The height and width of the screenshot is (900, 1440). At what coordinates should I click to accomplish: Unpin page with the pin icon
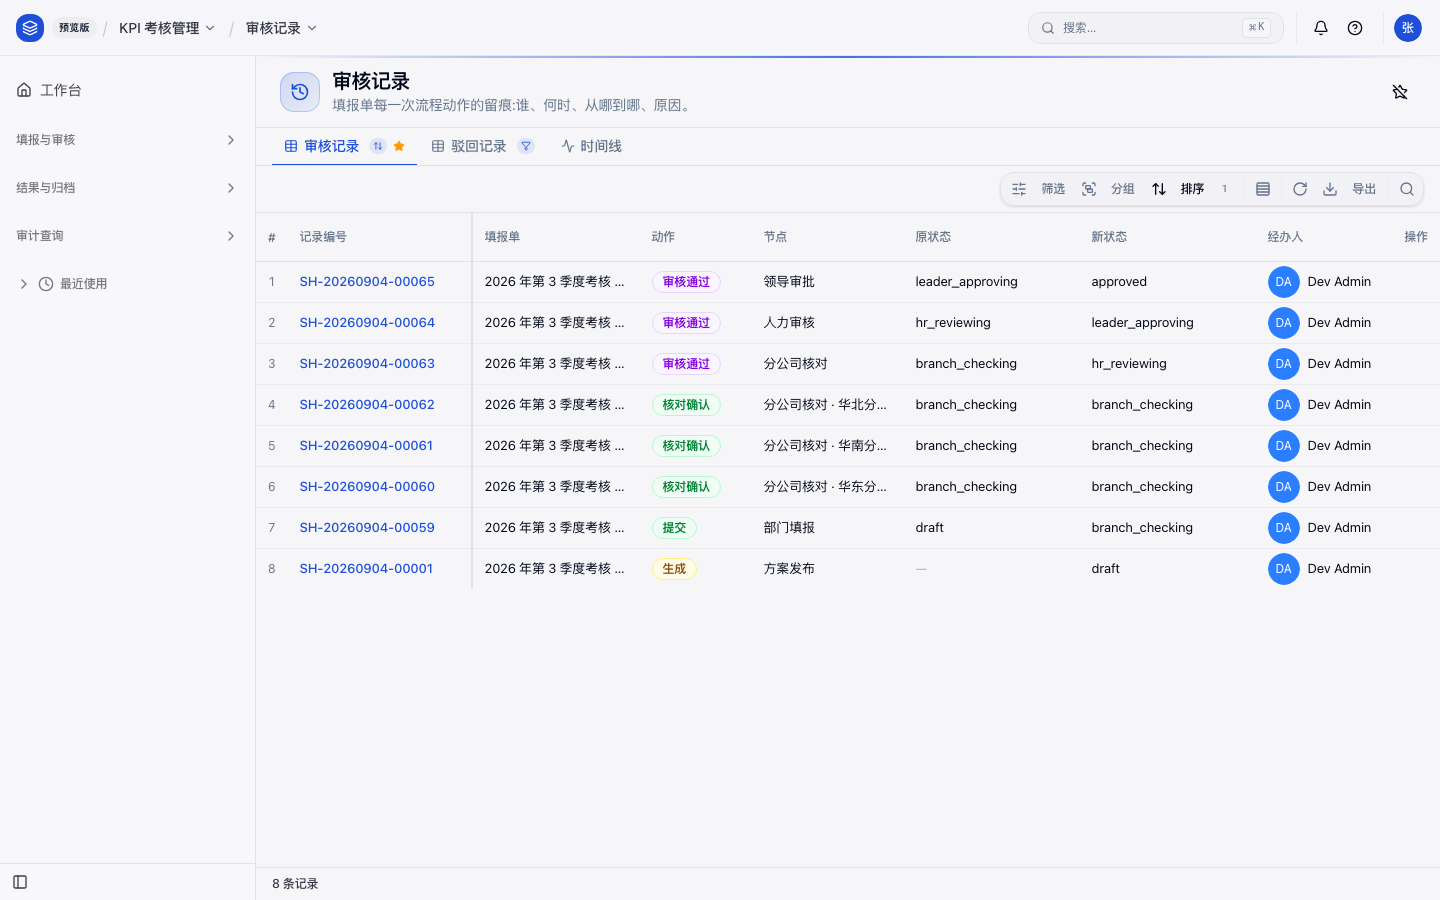(1400, 92)
